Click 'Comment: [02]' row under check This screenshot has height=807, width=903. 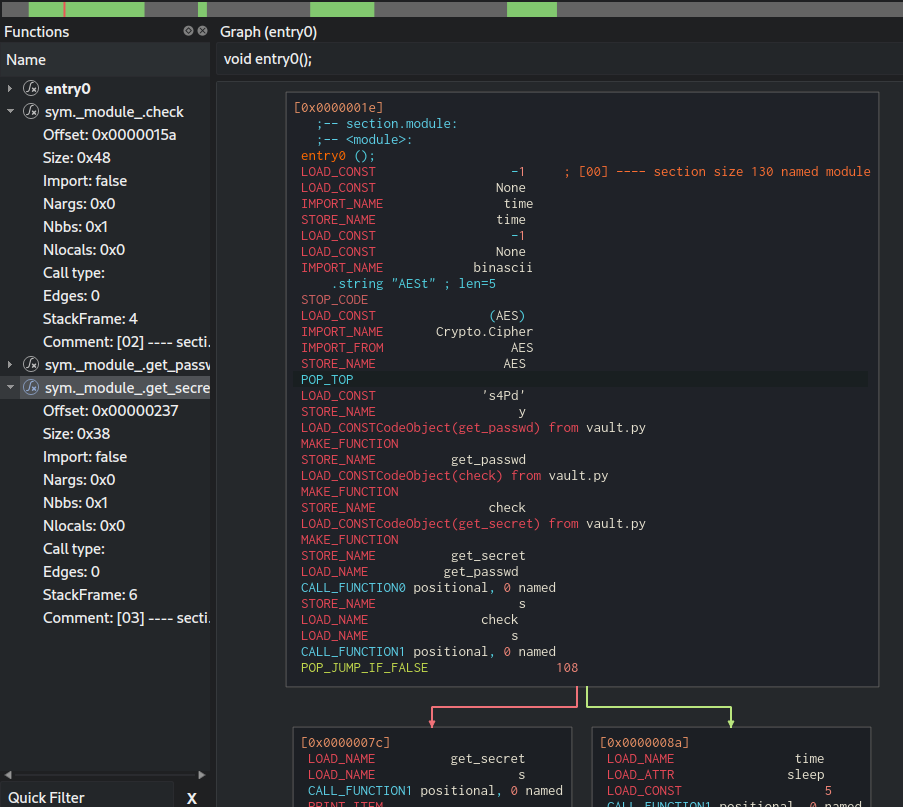(x=126, y=342)
